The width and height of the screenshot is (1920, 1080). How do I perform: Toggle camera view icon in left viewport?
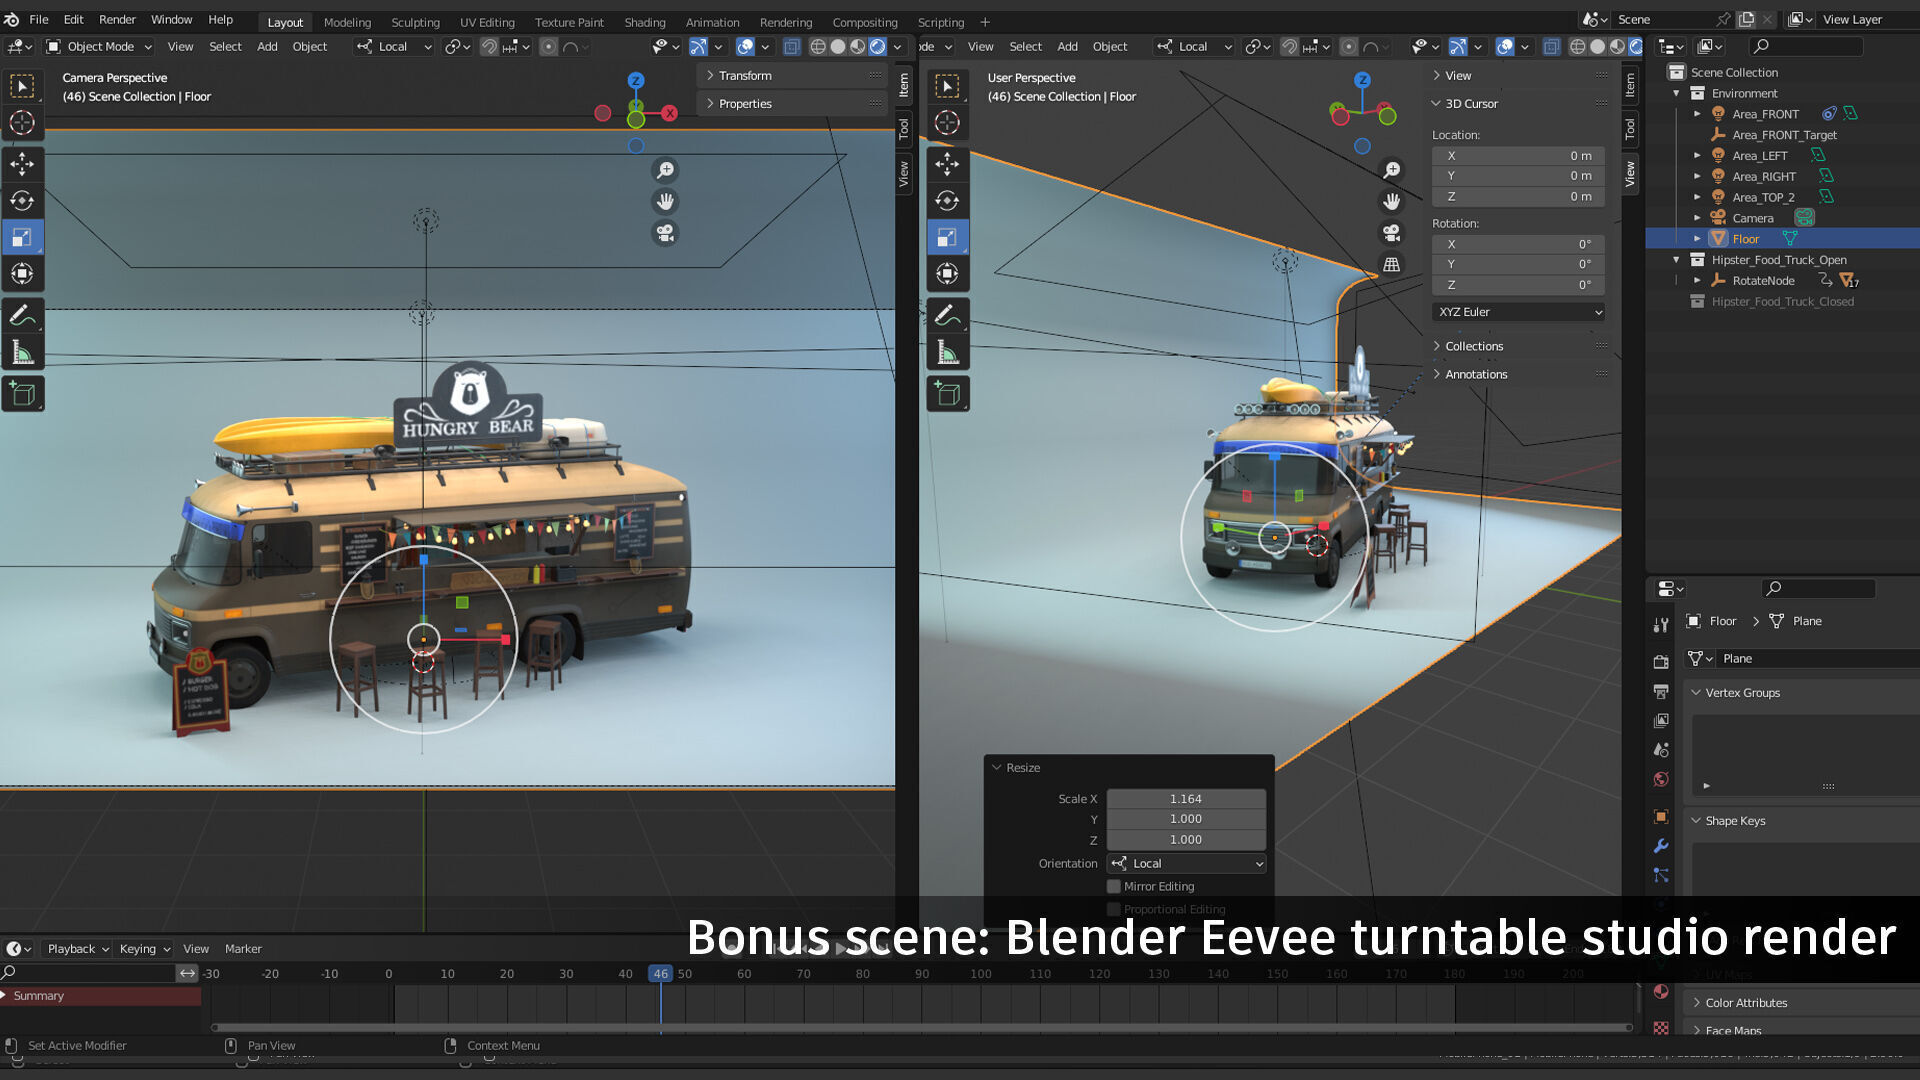click(665, 233)
